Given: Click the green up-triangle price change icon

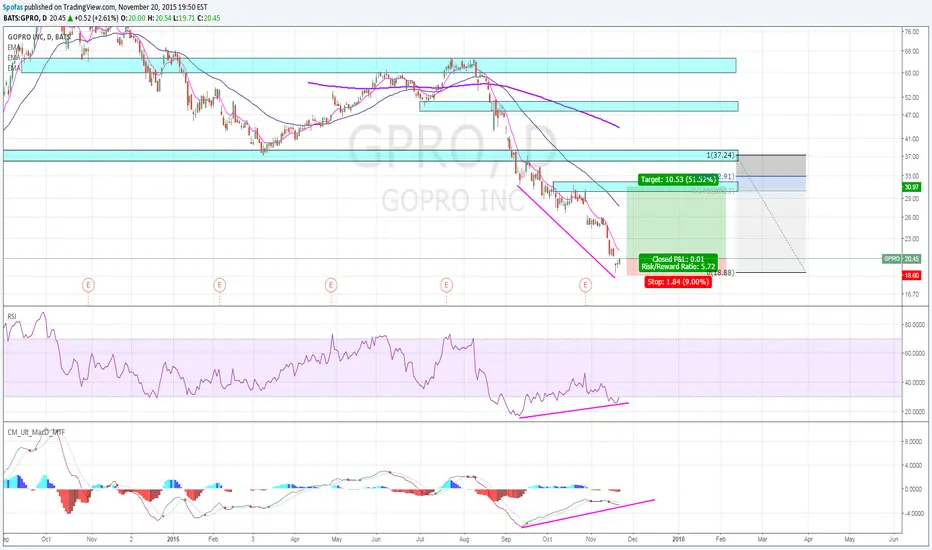Looking at the screenshot, I should [x=70, y=18].
